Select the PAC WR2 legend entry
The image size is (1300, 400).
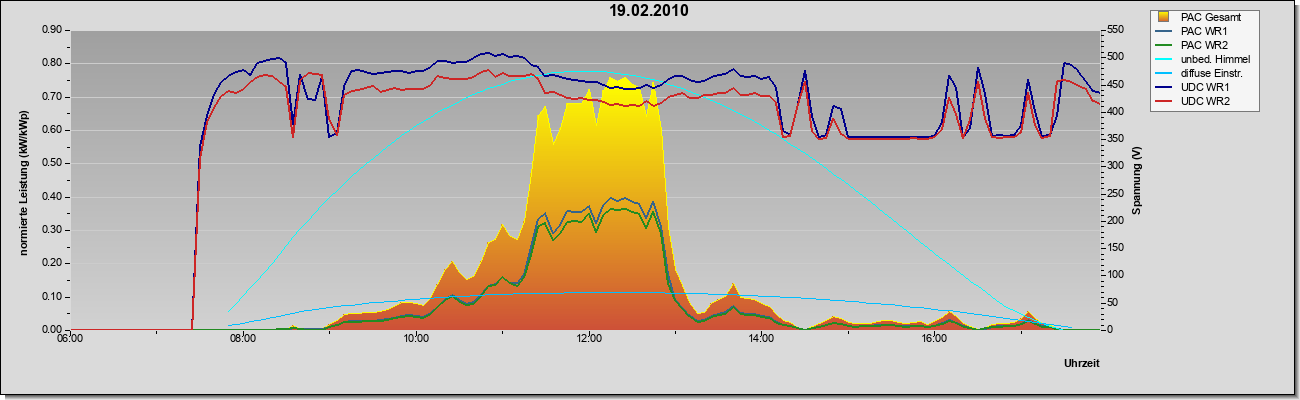pyautogui.click(x=1205, y=45)
